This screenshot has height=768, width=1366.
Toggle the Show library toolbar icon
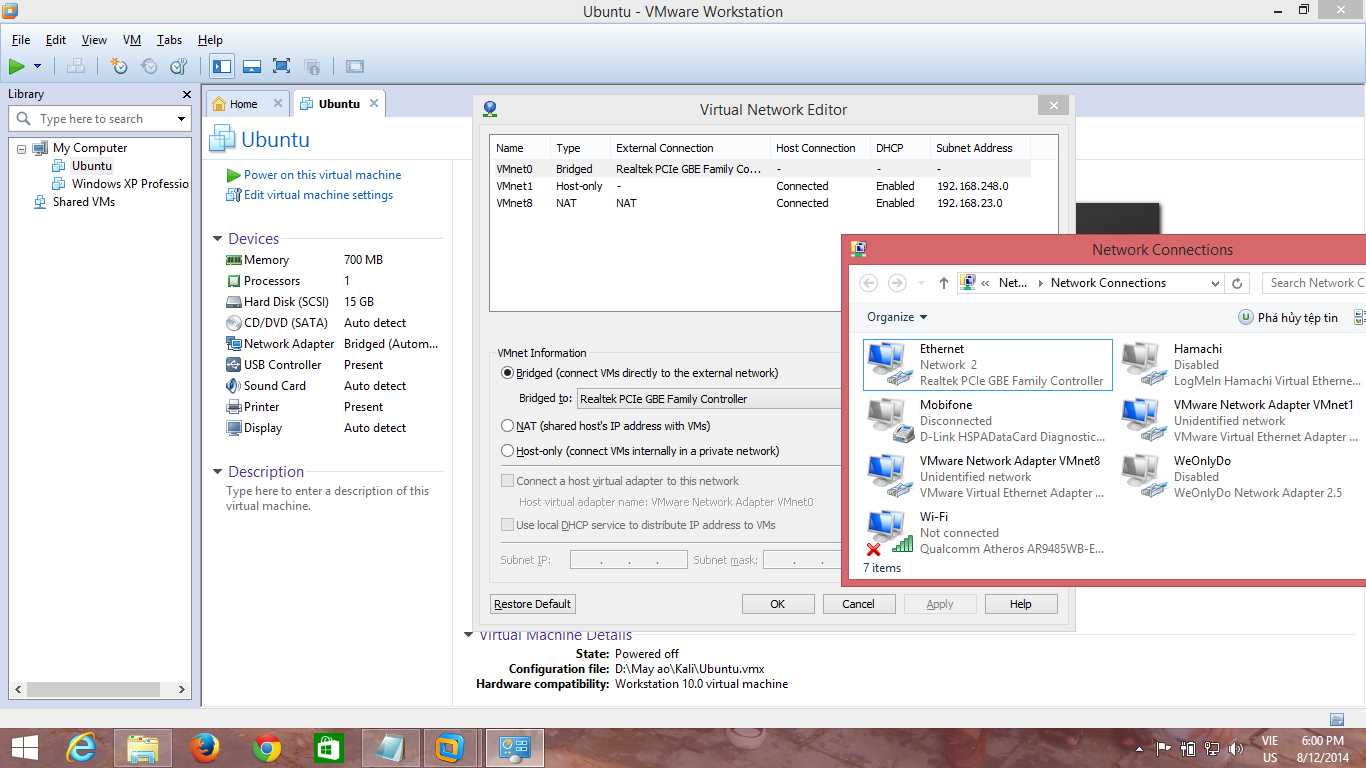(222, 66)
